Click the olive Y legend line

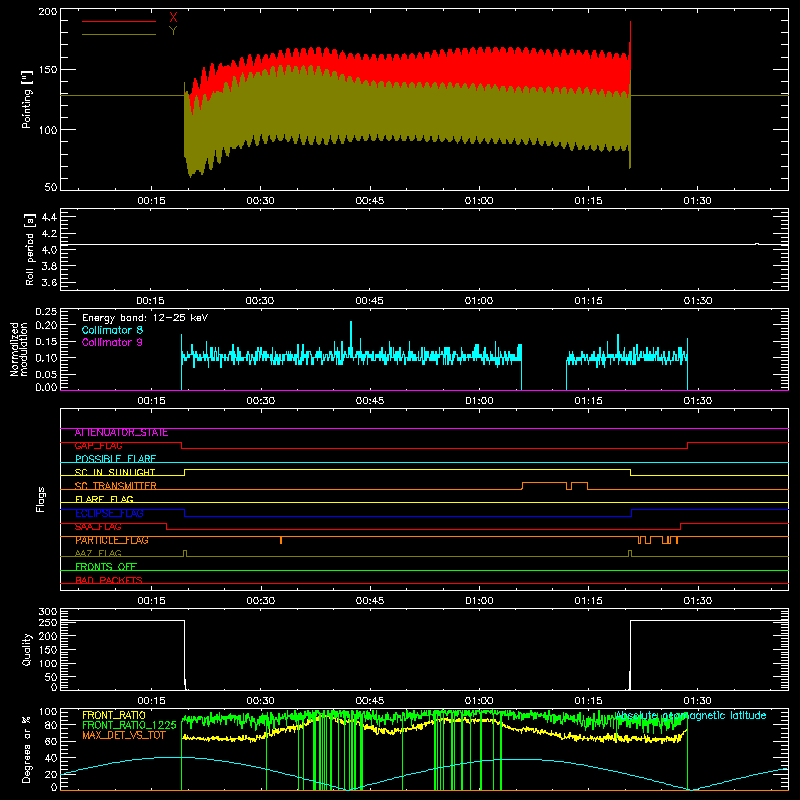119,34
